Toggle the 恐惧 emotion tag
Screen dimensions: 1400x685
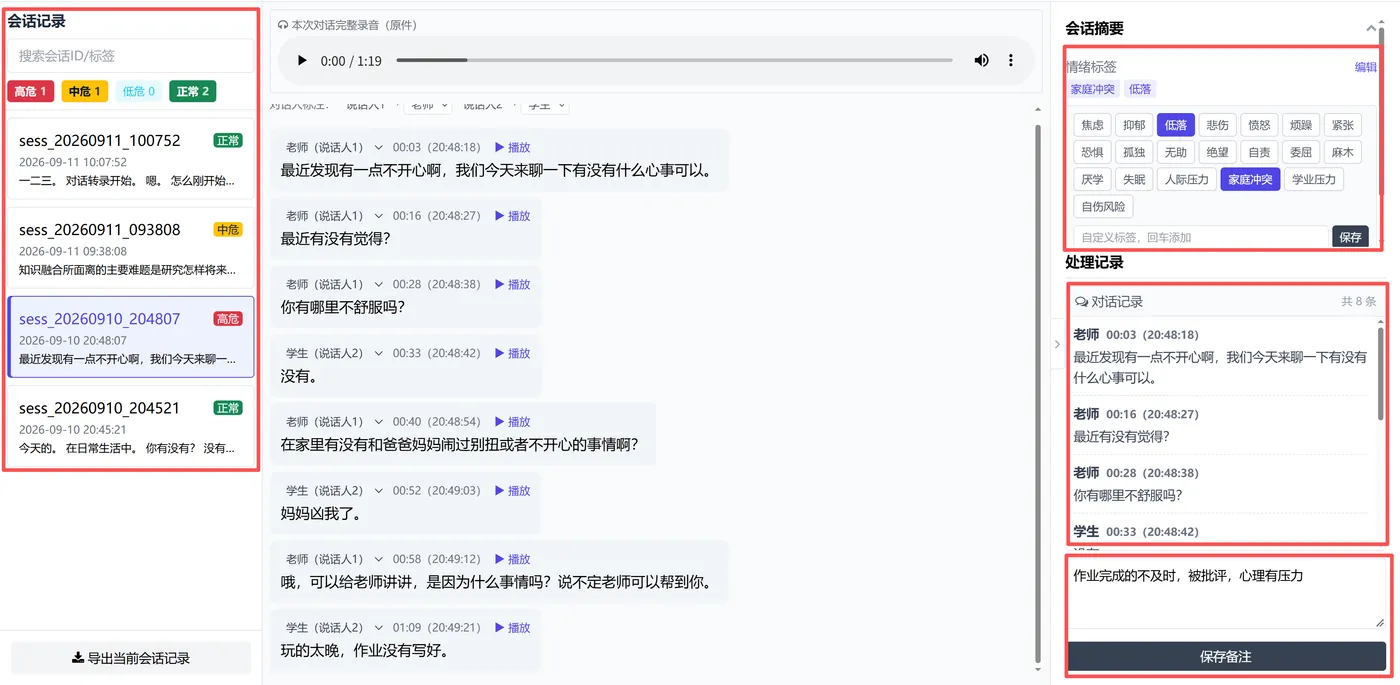click(1092, 152)
